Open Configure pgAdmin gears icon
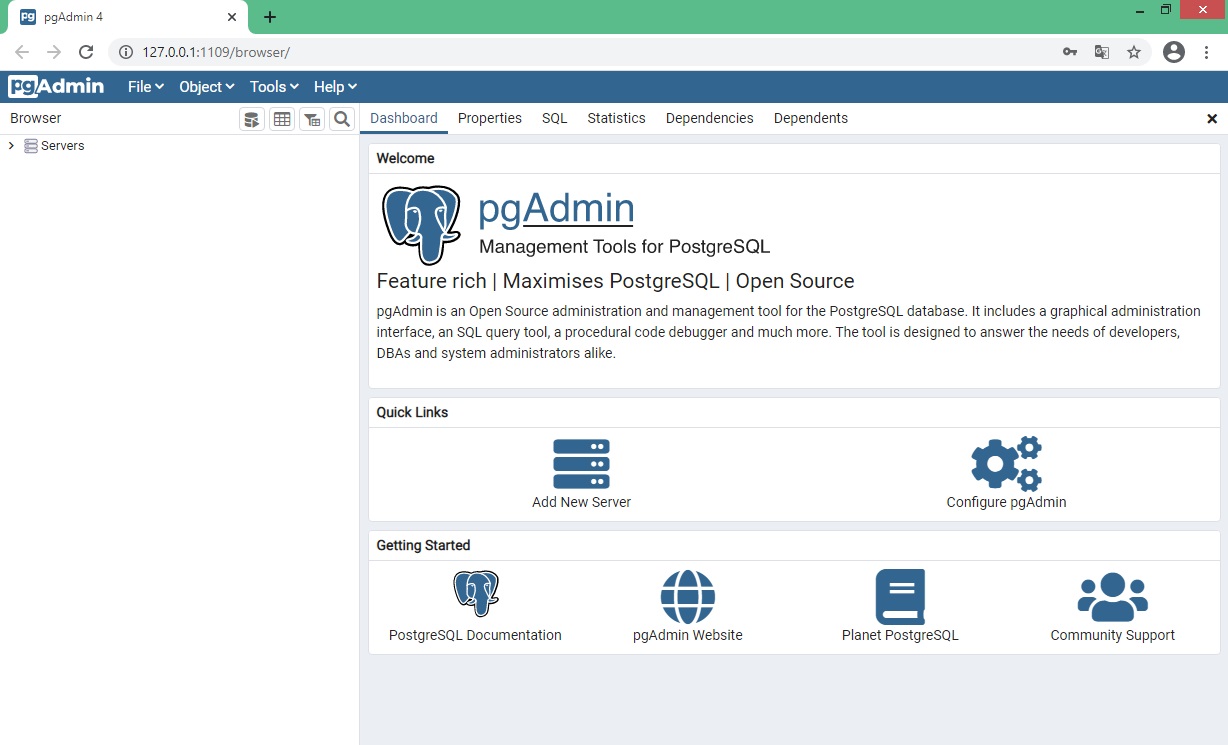 (x=1006, y=464)
